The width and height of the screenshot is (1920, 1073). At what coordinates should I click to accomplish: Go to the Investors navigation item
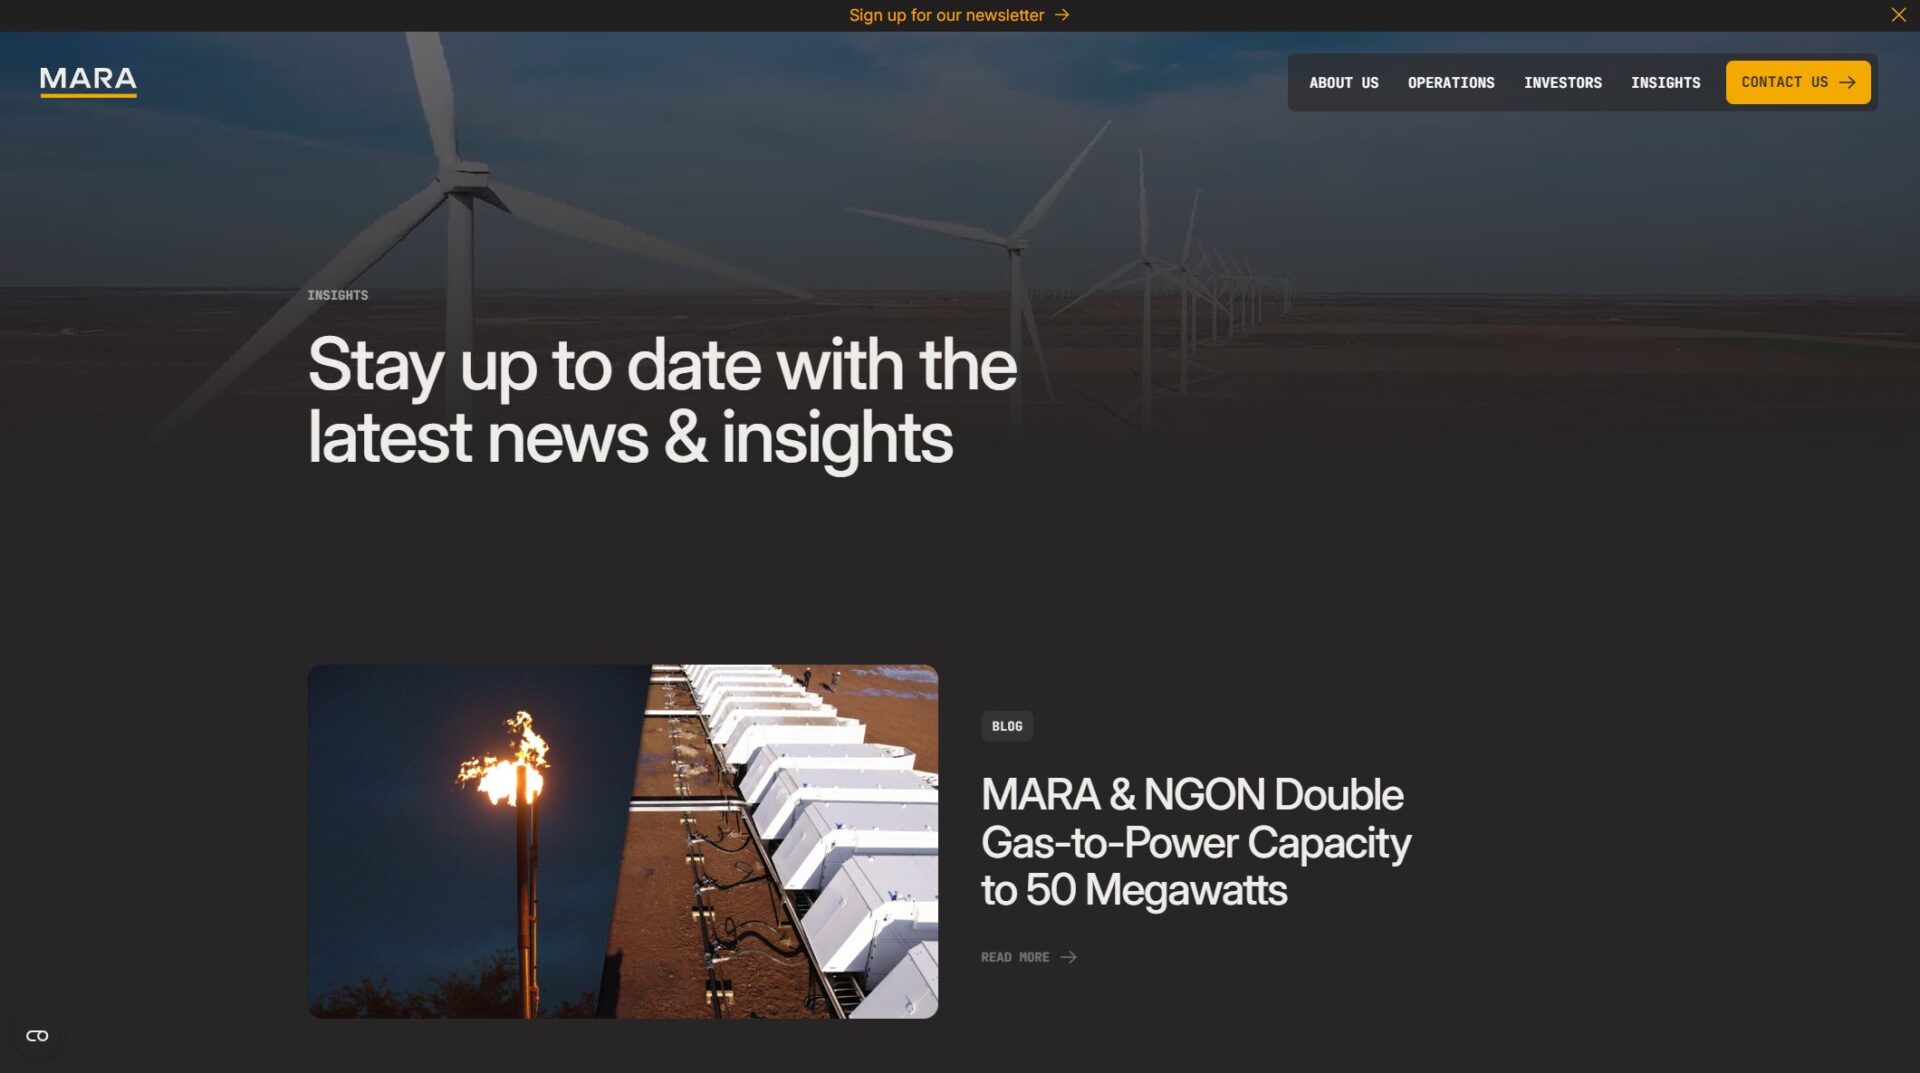coord(1562,83)
